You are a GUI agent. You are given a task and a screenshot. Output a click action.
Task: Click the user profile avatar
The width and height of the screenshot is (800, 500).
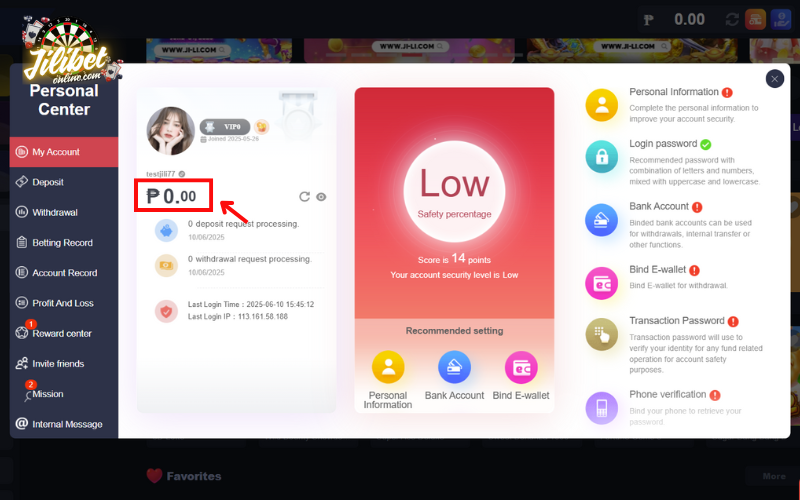(x=170, y=131)
